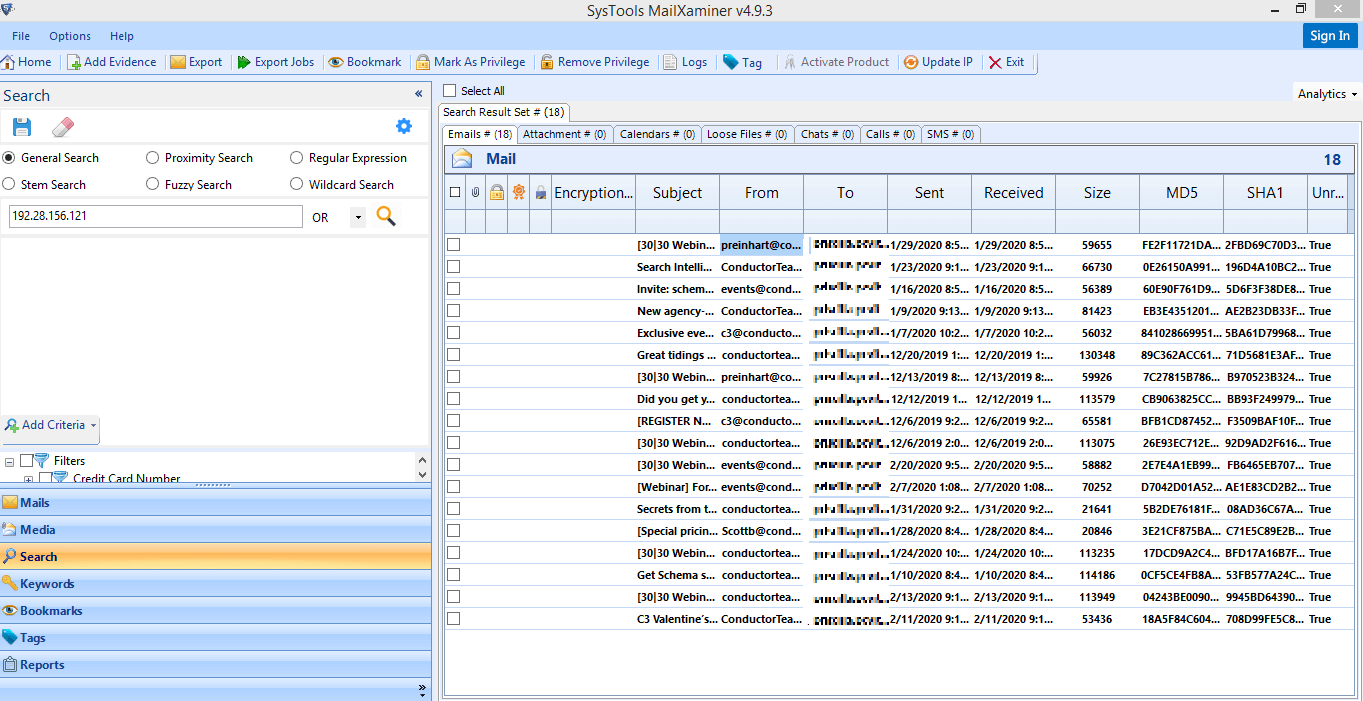Click the Search Result Set # (18) tab
The width and height of the screenshot is (1363, 701).
coord(504,112)
